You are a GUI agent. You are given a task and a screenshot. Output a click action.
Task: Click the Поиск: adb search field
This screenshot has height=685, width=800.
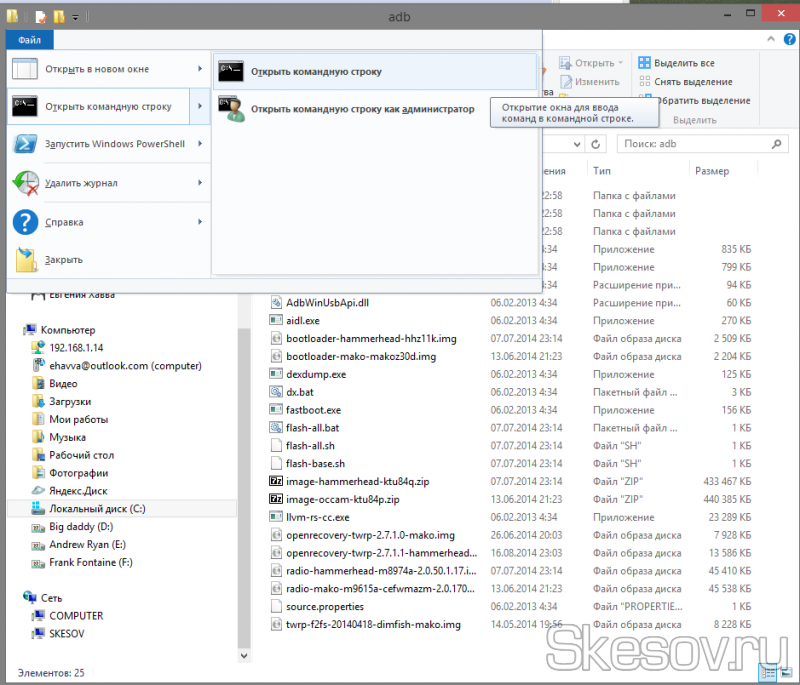[690, 144]
